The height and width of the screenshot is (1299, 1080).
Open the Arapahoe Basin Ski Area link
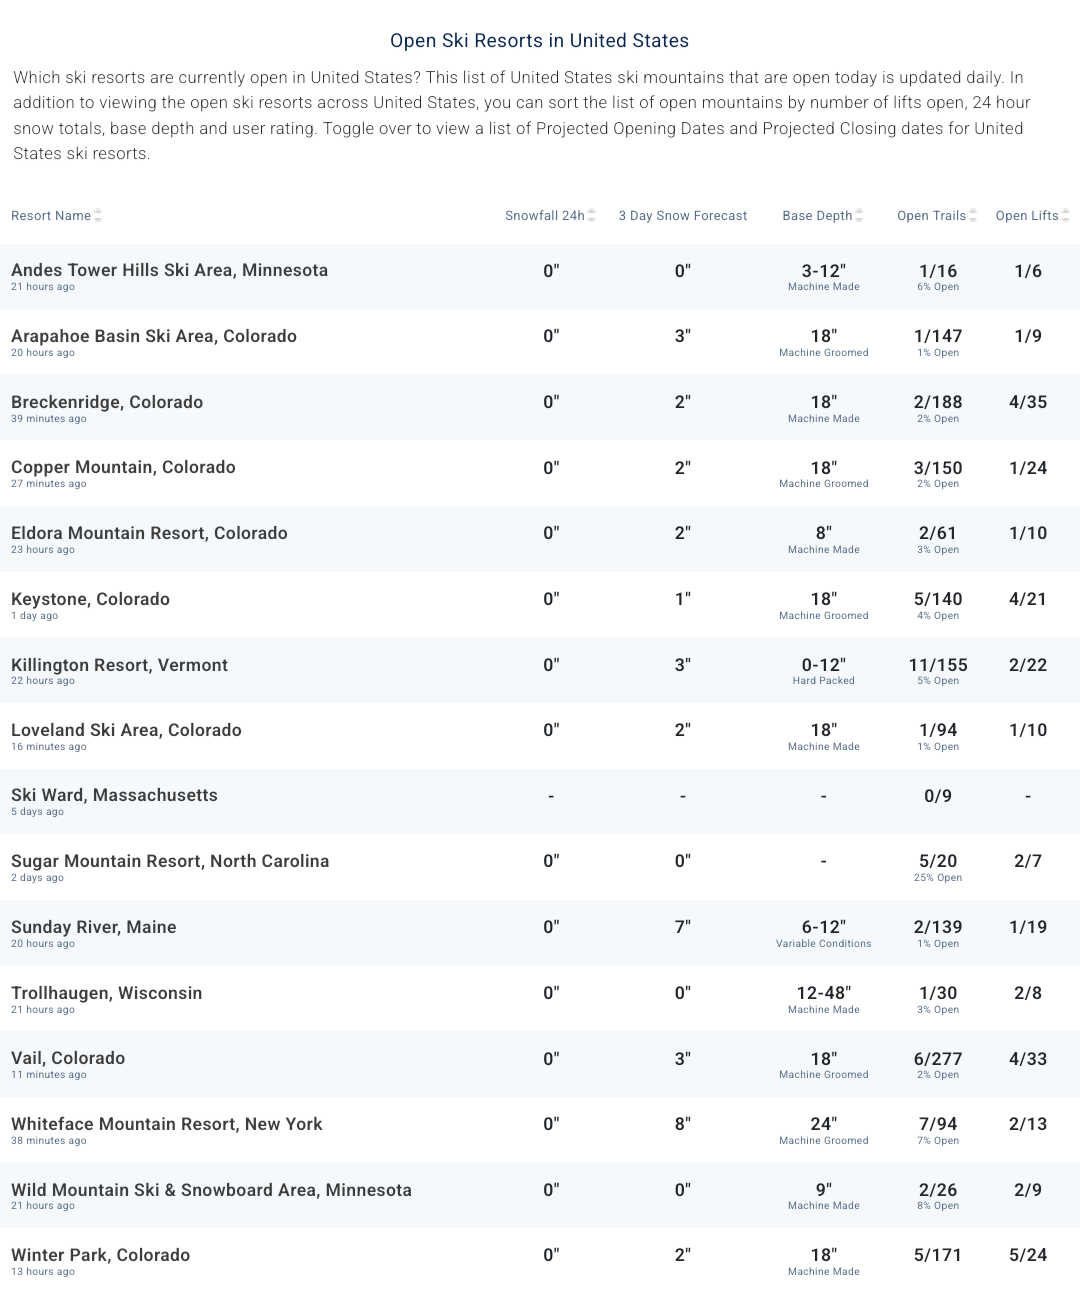154,336
